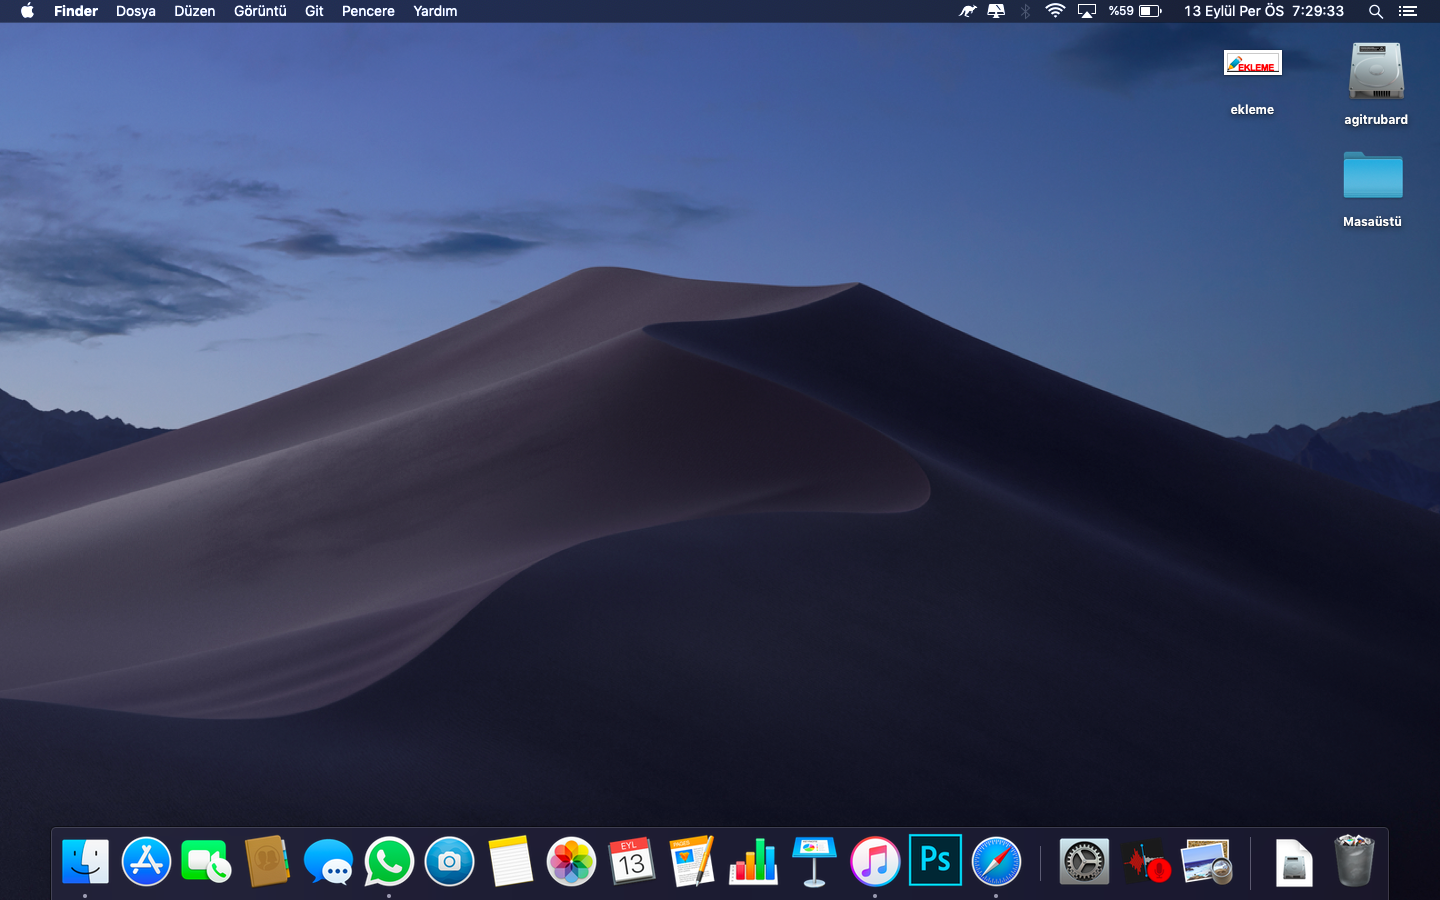Open Safari compass icon in the Dock

point(996,861)
